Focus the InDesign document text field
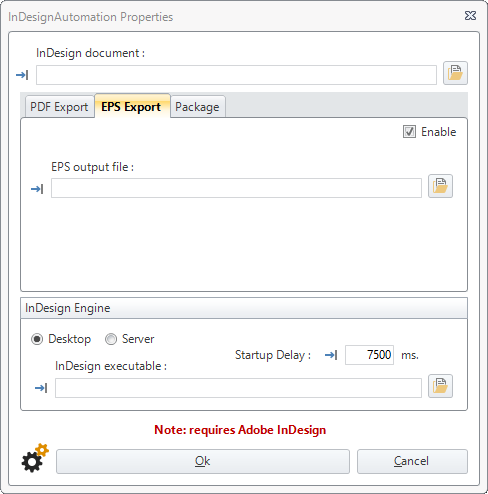Viewport: 488px width, 494px height. (236, 75)
